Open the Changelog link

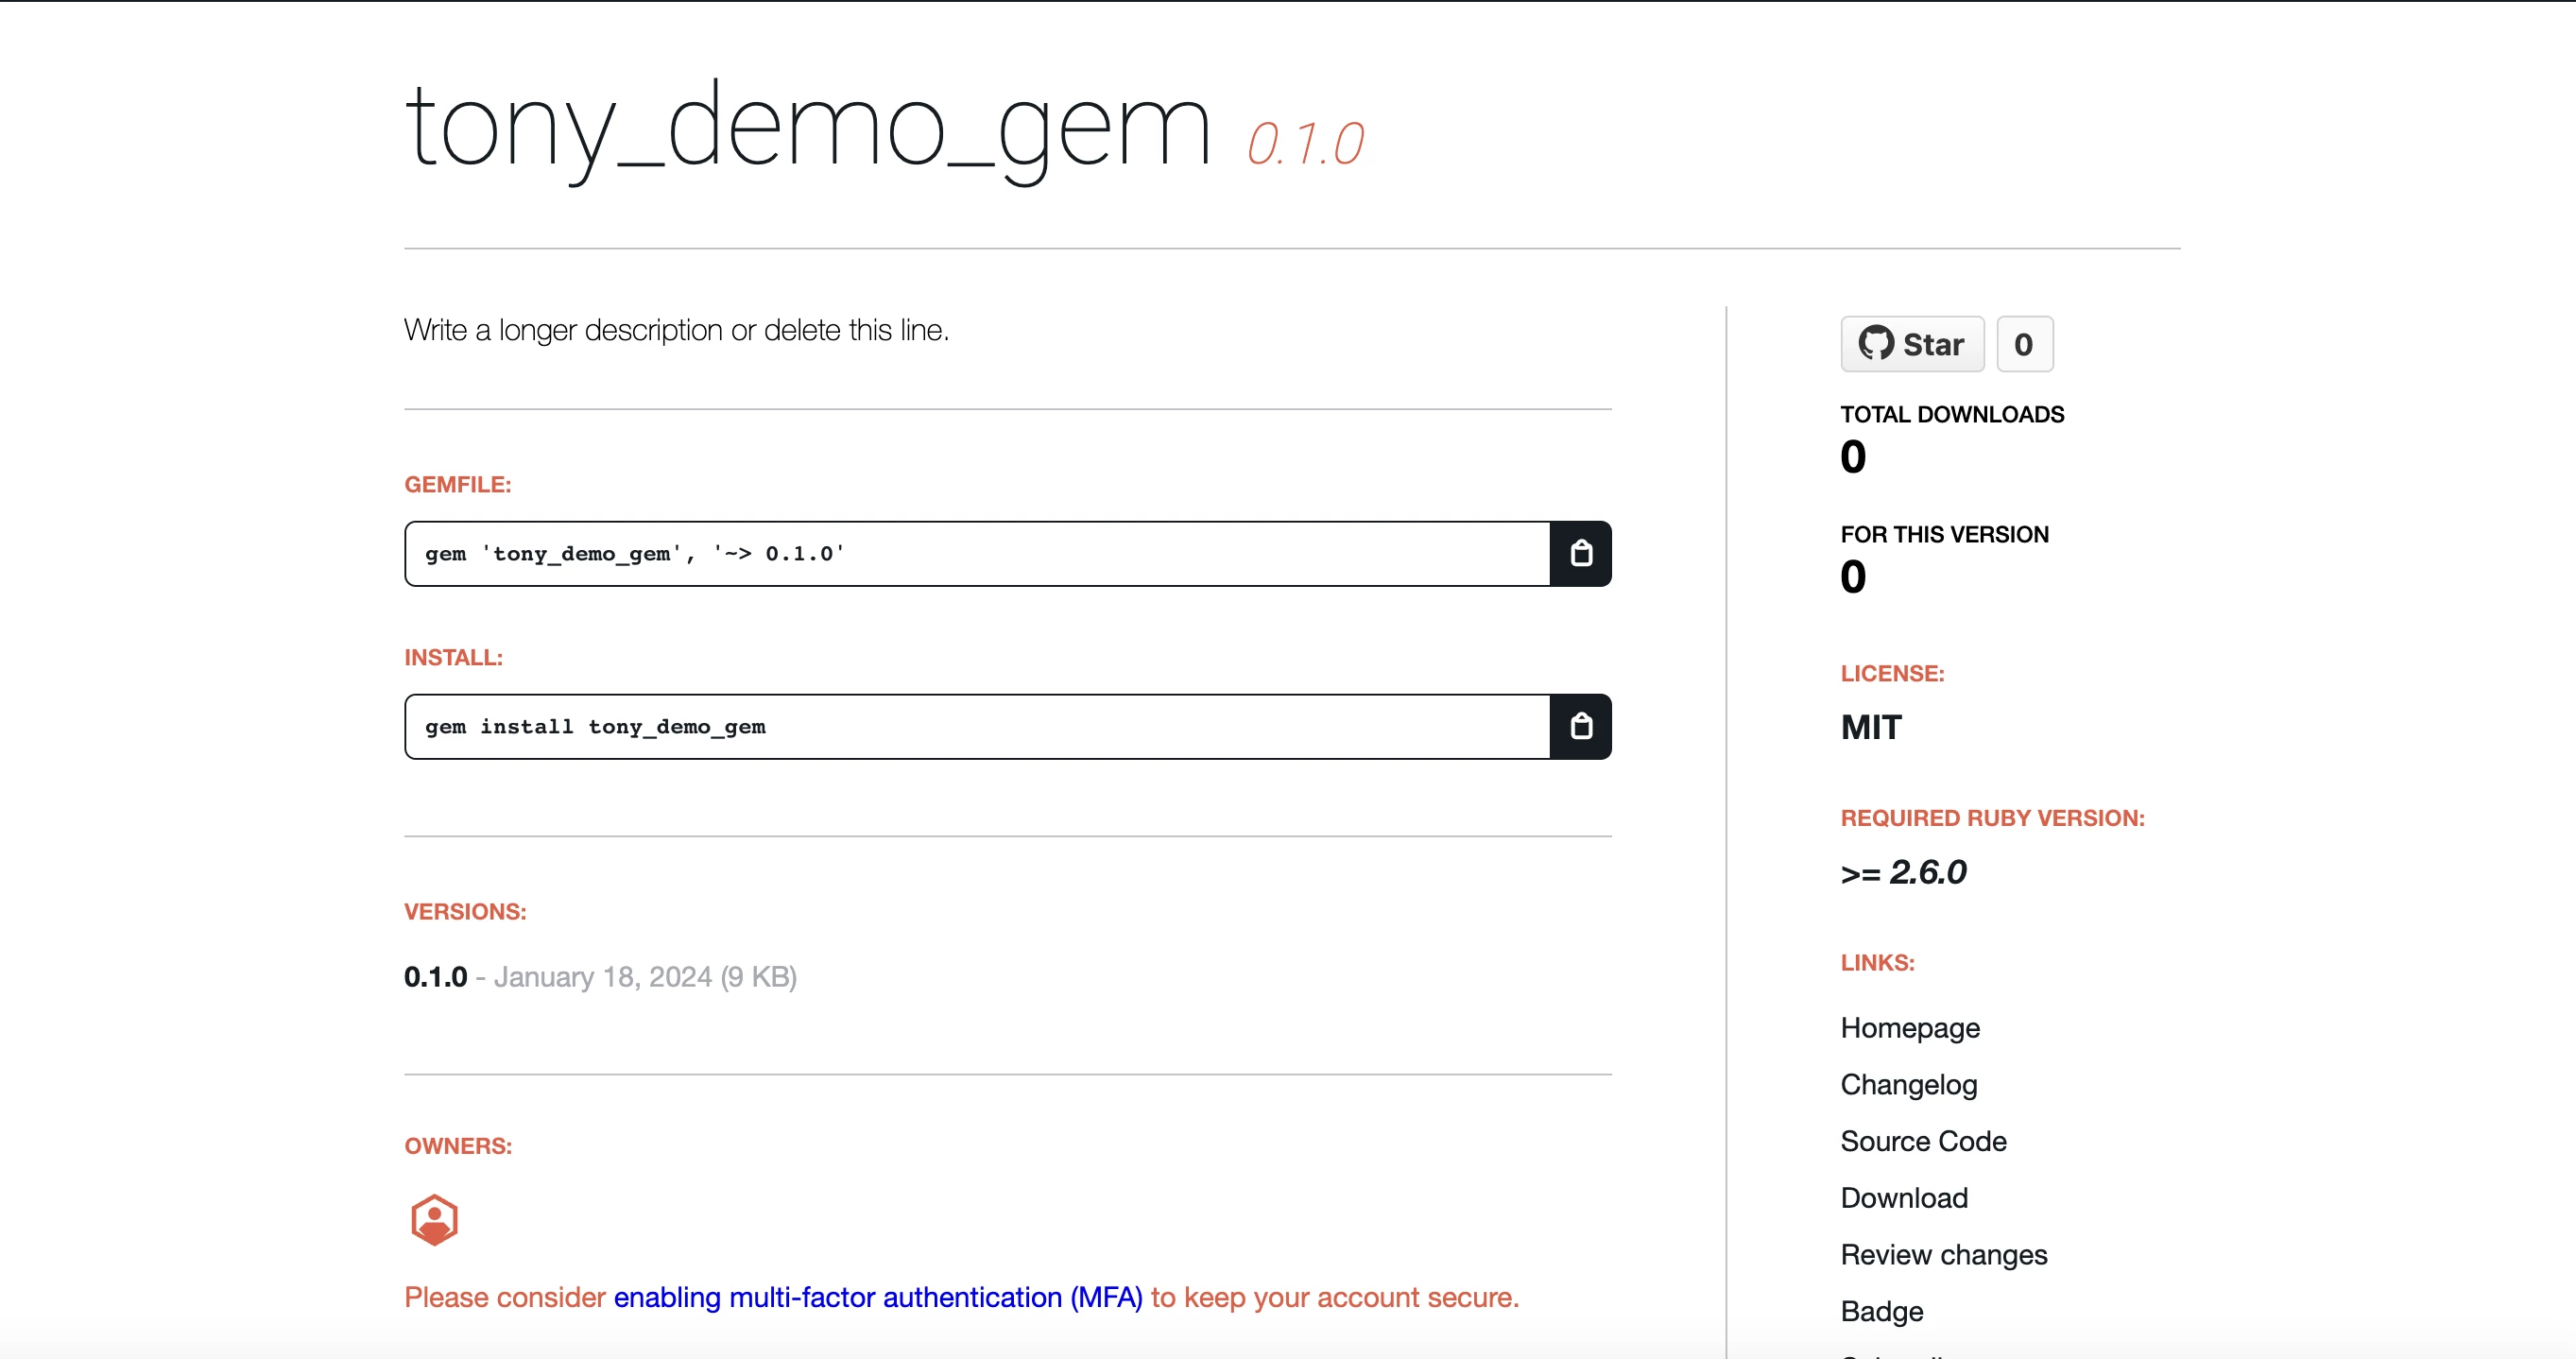coord(1907,1084)
